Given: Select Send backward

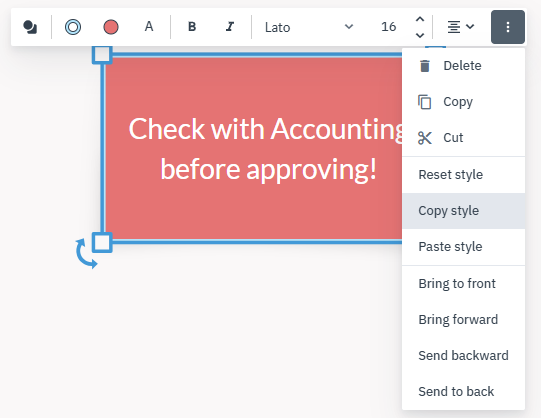Looking at the screenshot, I should 463,356.
